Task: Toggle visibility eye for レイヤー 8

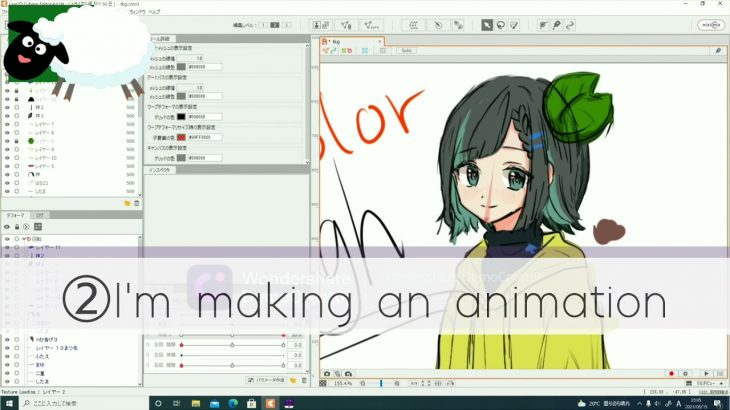Action: (x=7, y=133)
